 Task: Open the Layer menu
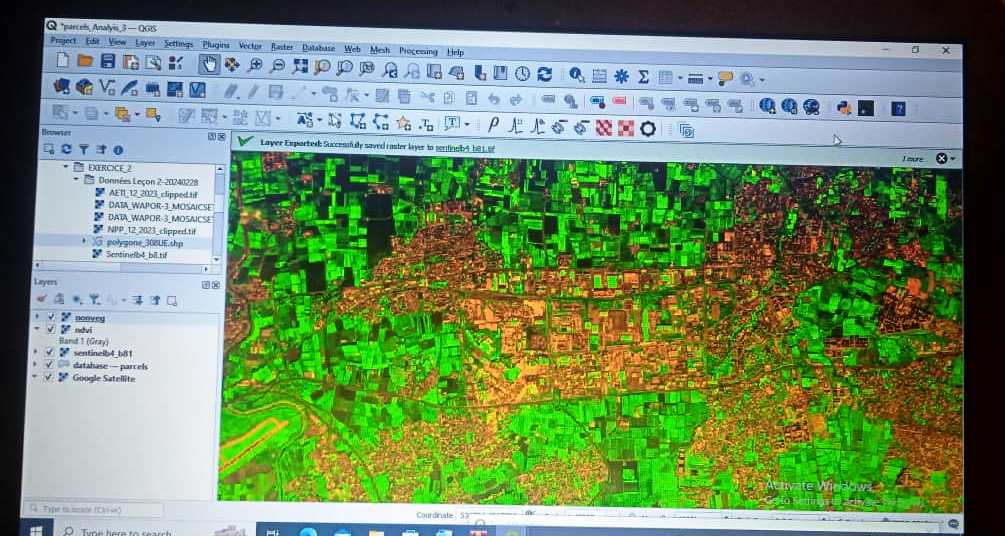(145, 43)
